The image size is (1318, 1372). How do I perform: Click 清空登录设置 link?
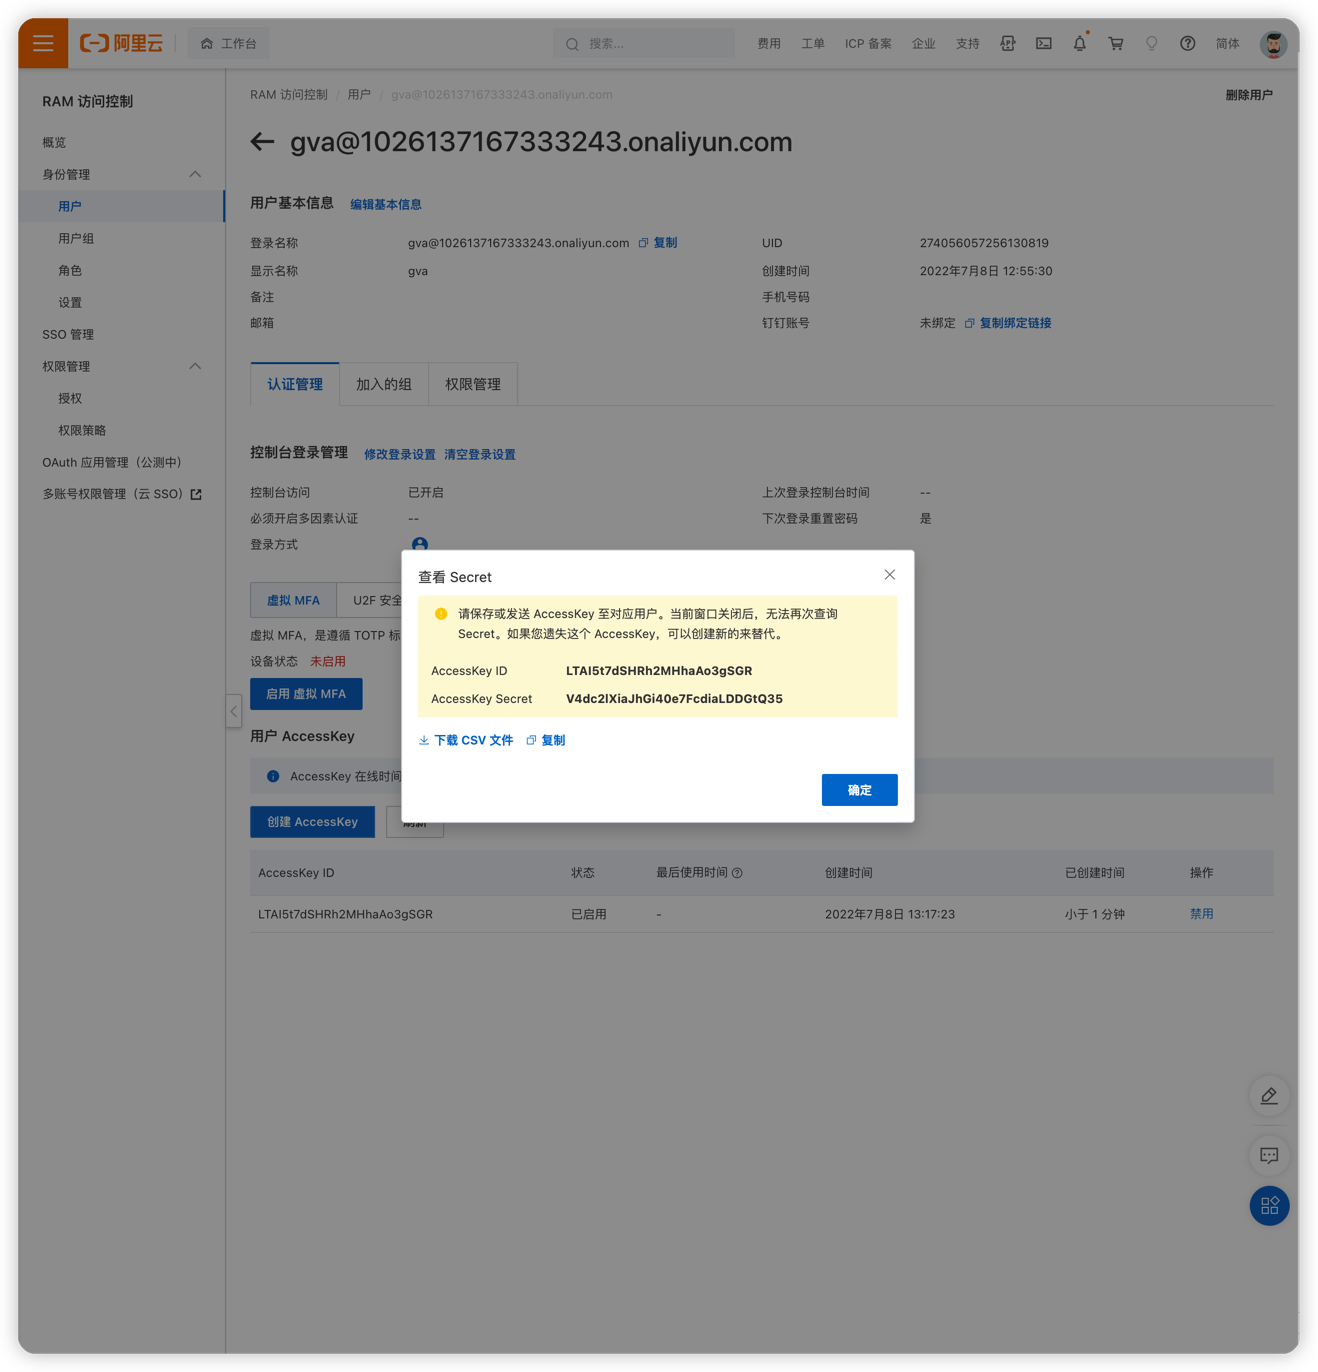[480, 454]
